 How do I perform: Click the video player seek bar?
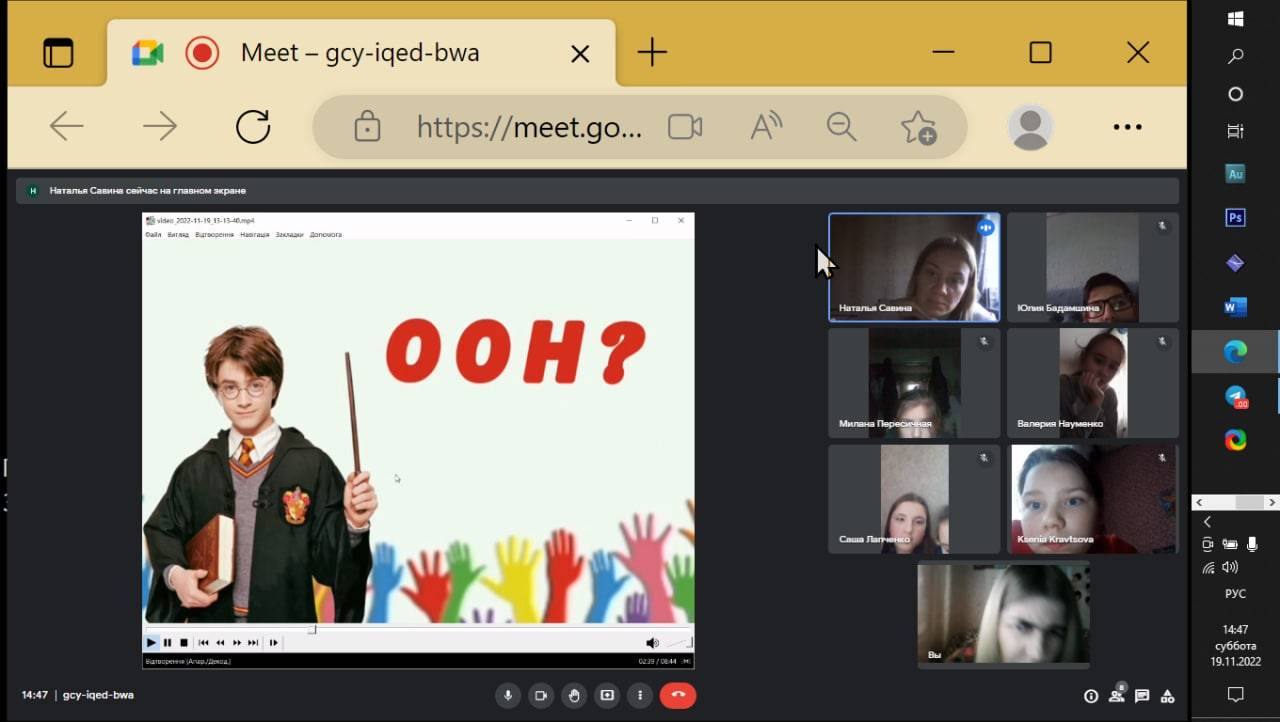click(418, 630)
